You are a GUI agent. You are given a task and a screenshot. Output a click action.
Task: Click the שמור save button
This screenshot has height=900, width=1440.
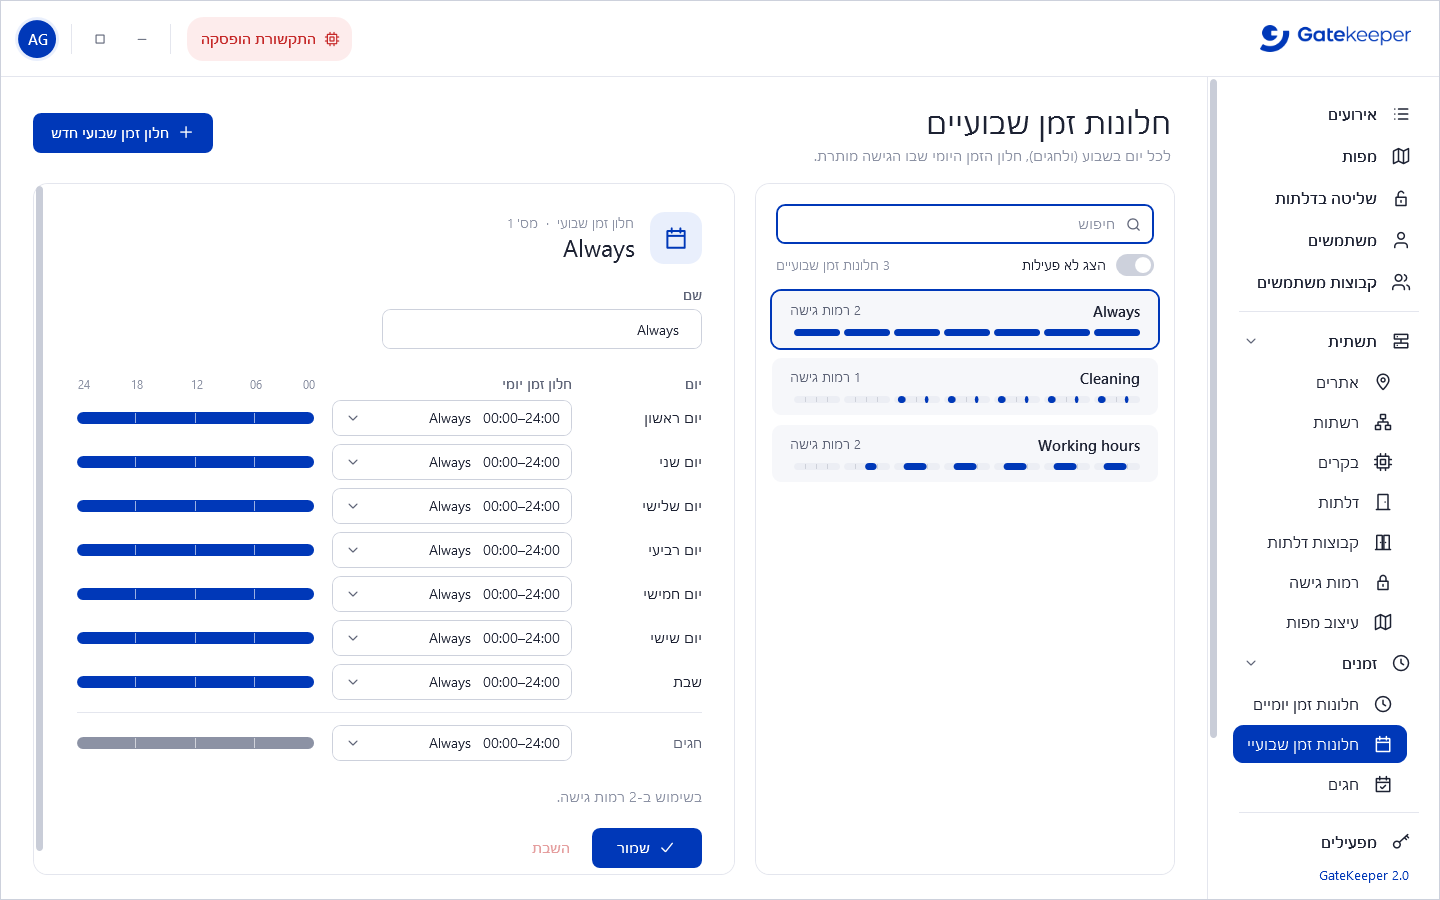pyautogui.click(x=647, y=848)
